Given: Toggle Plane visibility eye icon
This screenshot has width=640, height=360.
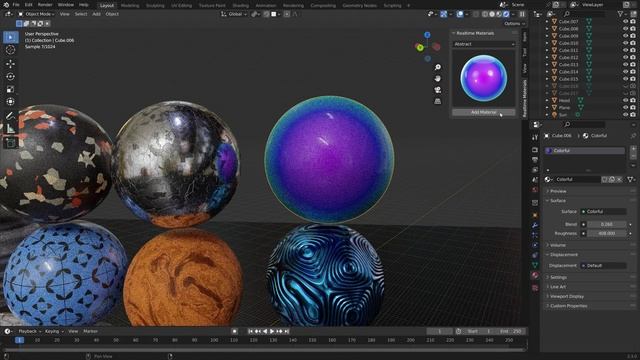Looking at the screenshot, I should (x=625, y=107).
